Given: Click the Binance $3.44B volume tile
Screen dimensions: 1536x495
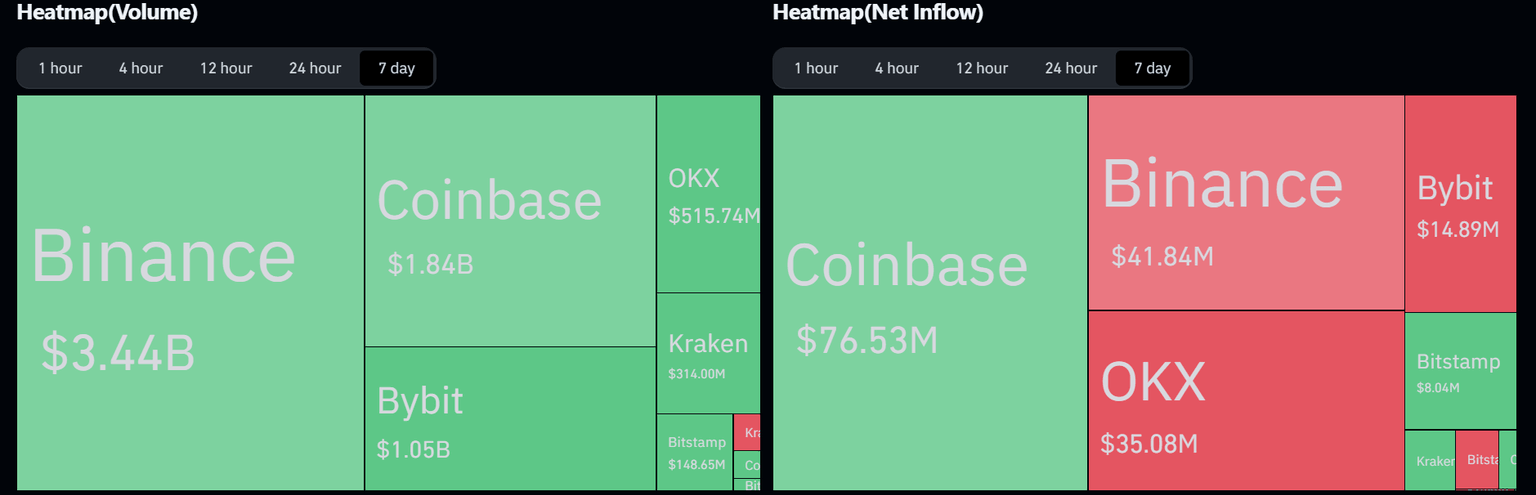Looking at the screenshot, I should click(x=190, y=292).
